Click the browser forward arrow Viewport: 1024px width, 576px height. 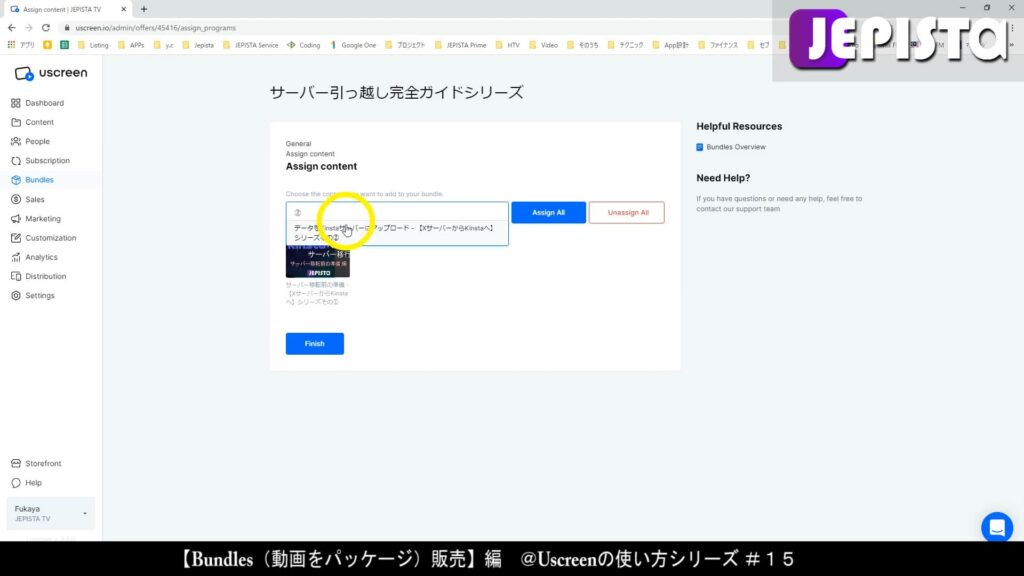pos(29,28)
